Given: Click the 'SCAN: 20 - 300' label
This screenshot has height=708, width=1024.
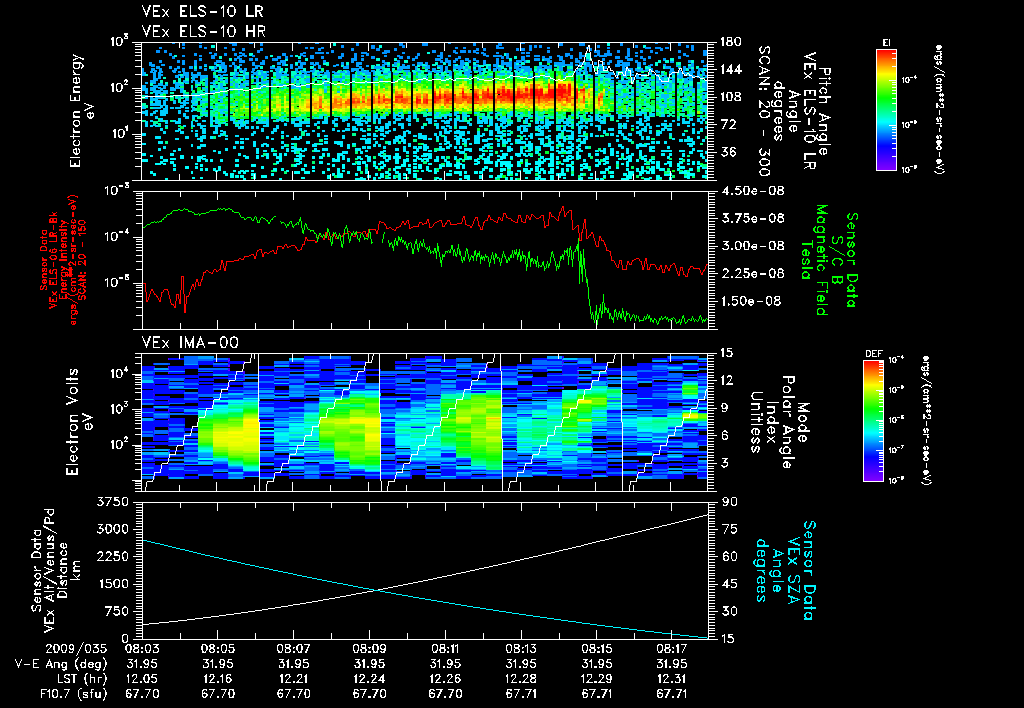Looking at the screenshot, I should (x=763, y=110).
